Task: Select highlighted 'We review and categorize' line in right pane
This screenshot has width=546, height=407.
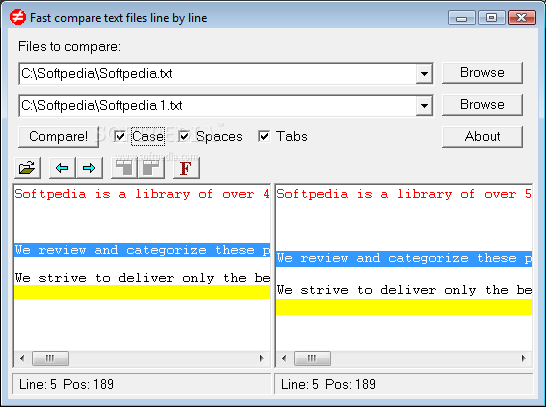Action: point(404,259)
